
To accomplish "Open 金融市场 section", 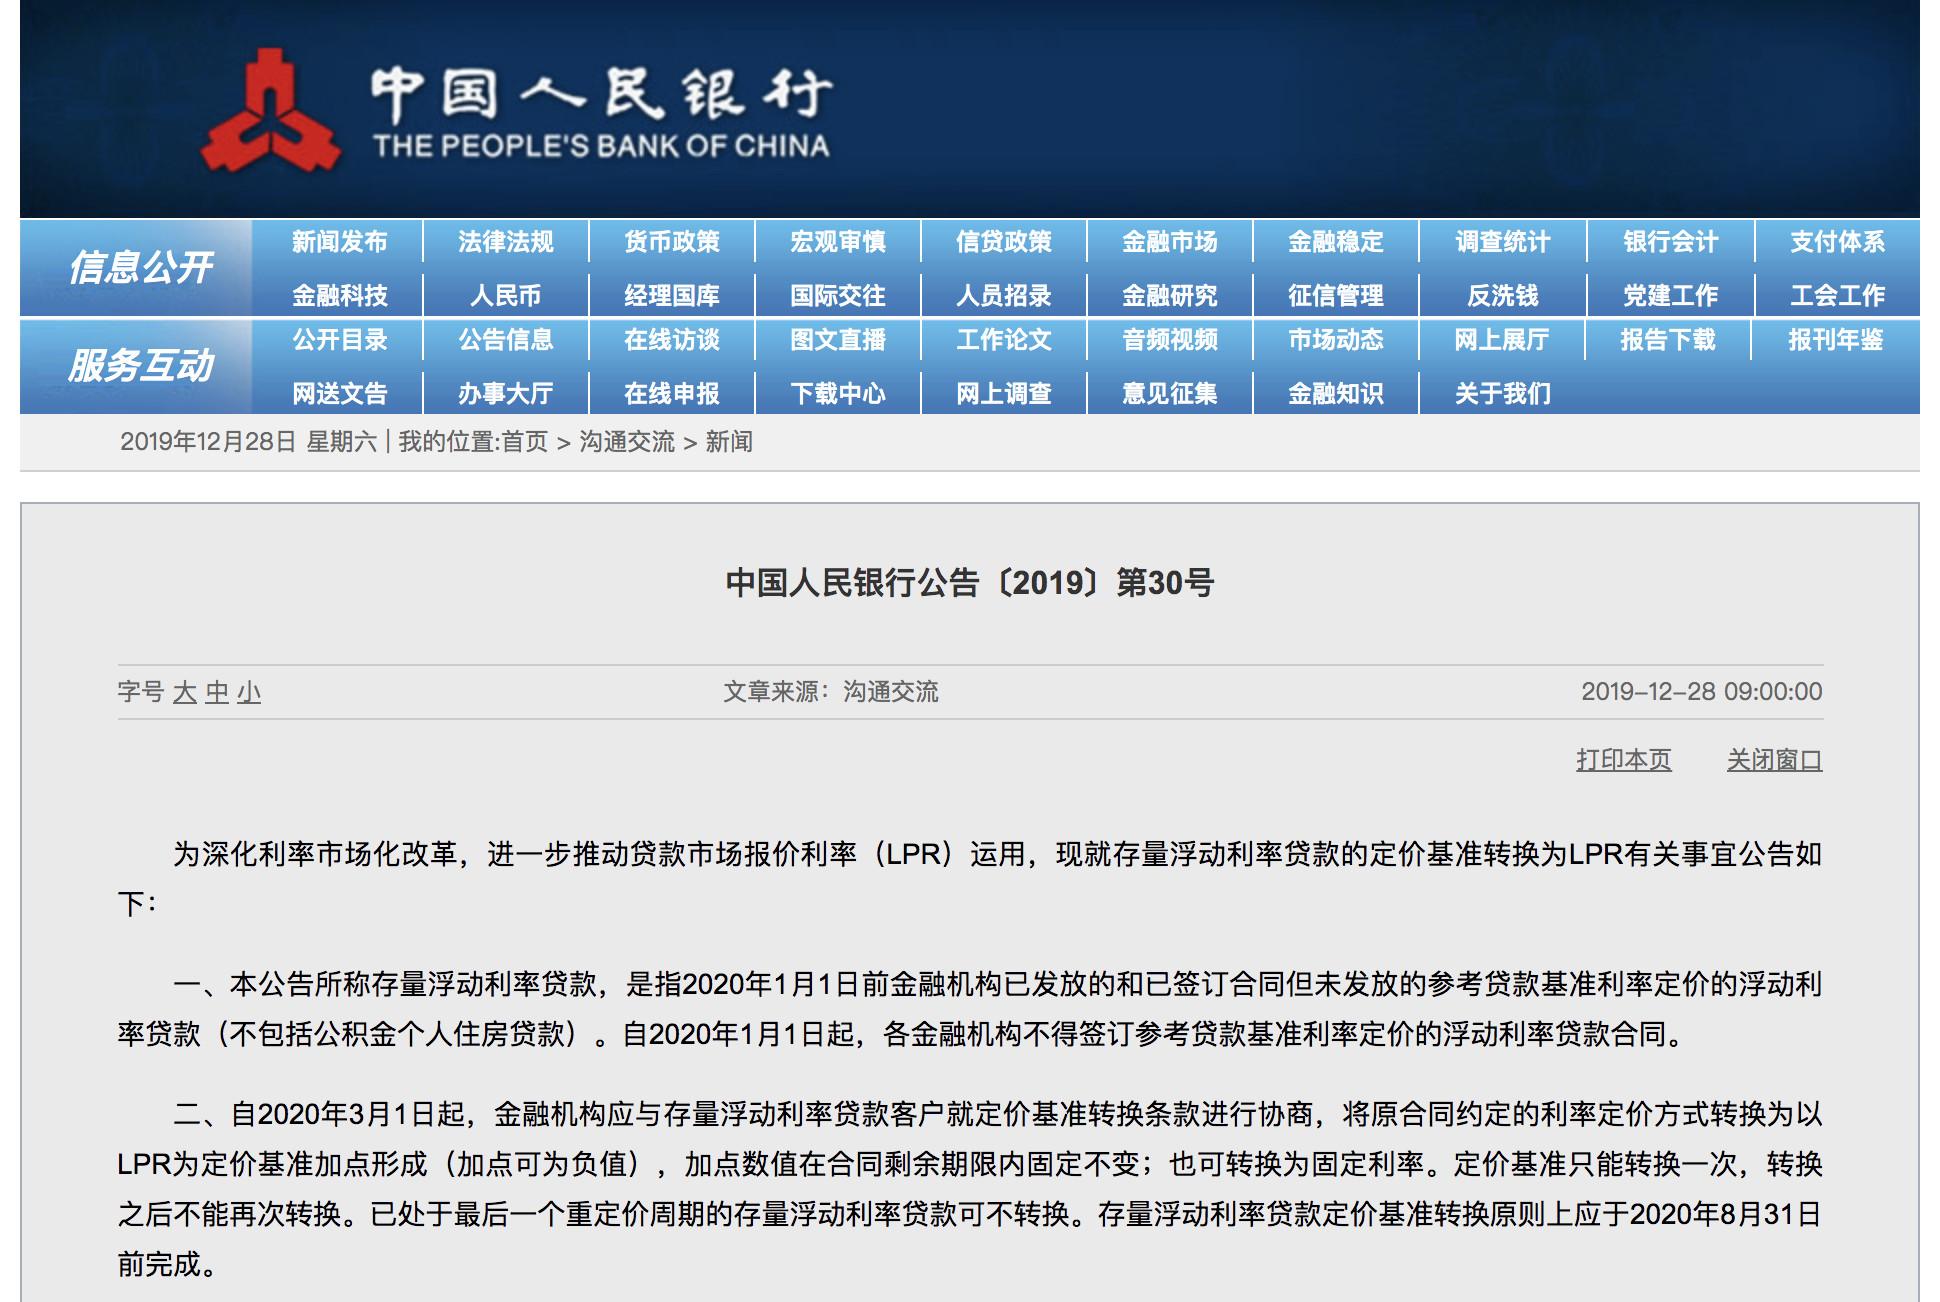I will tap(1169, 242).
